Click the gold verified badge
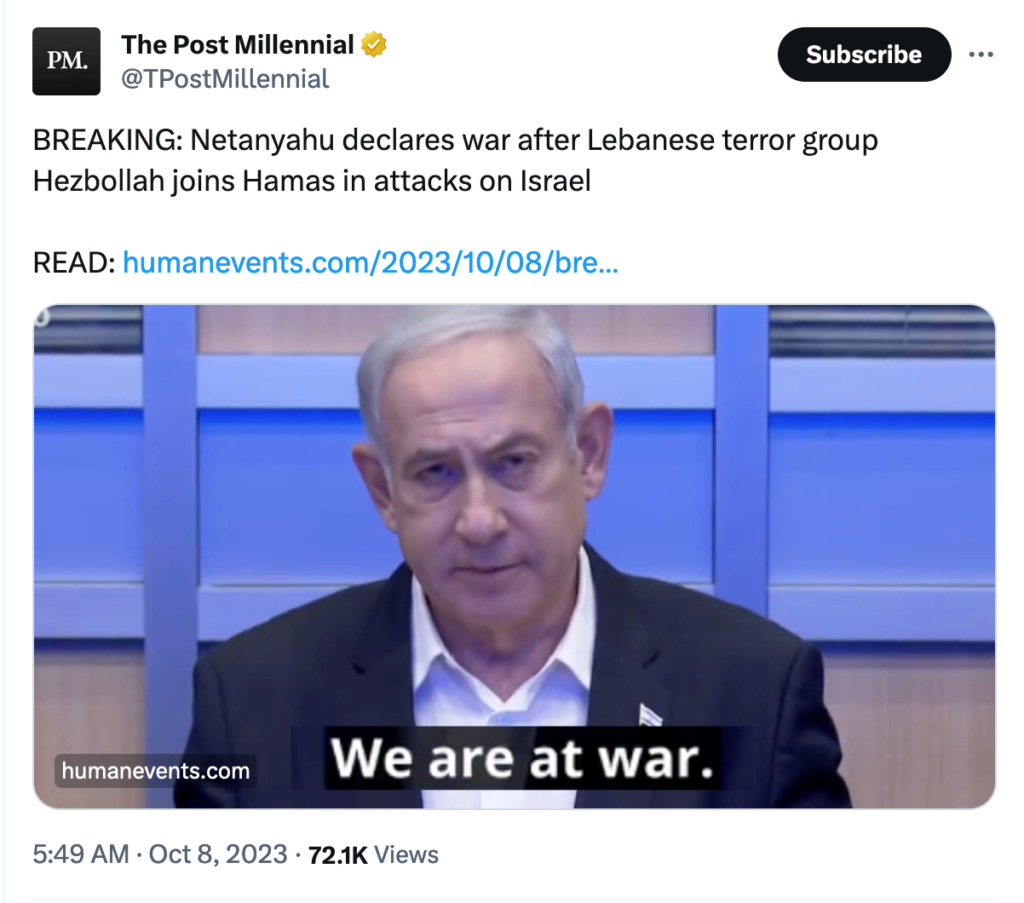 (374, 44)
